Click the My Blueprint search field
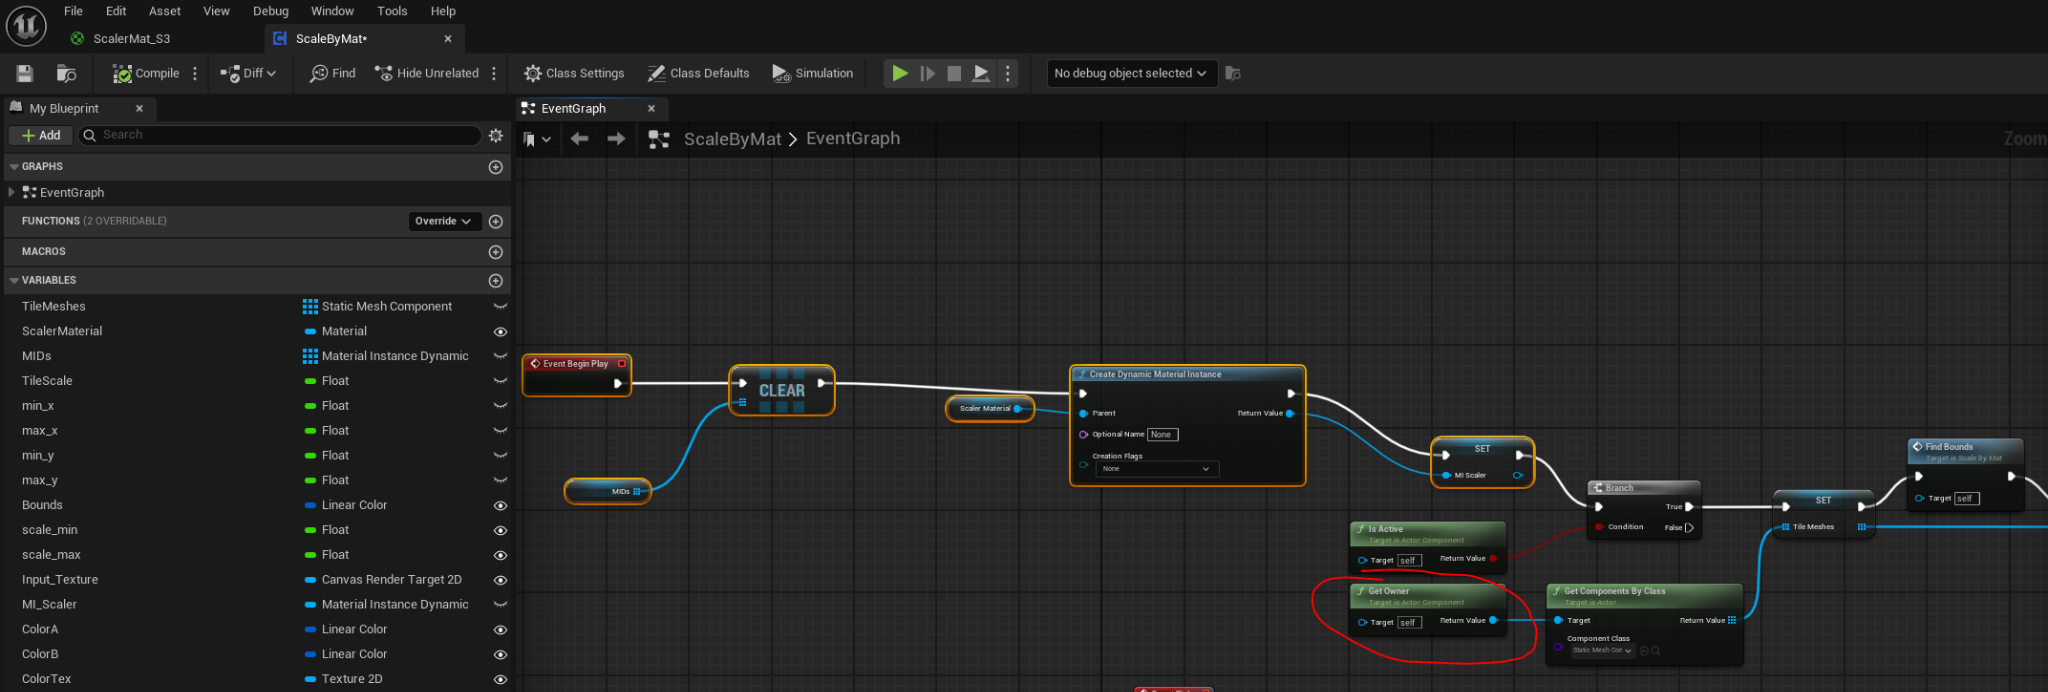This screenshot has width=2048, height=692. (285, 135)
